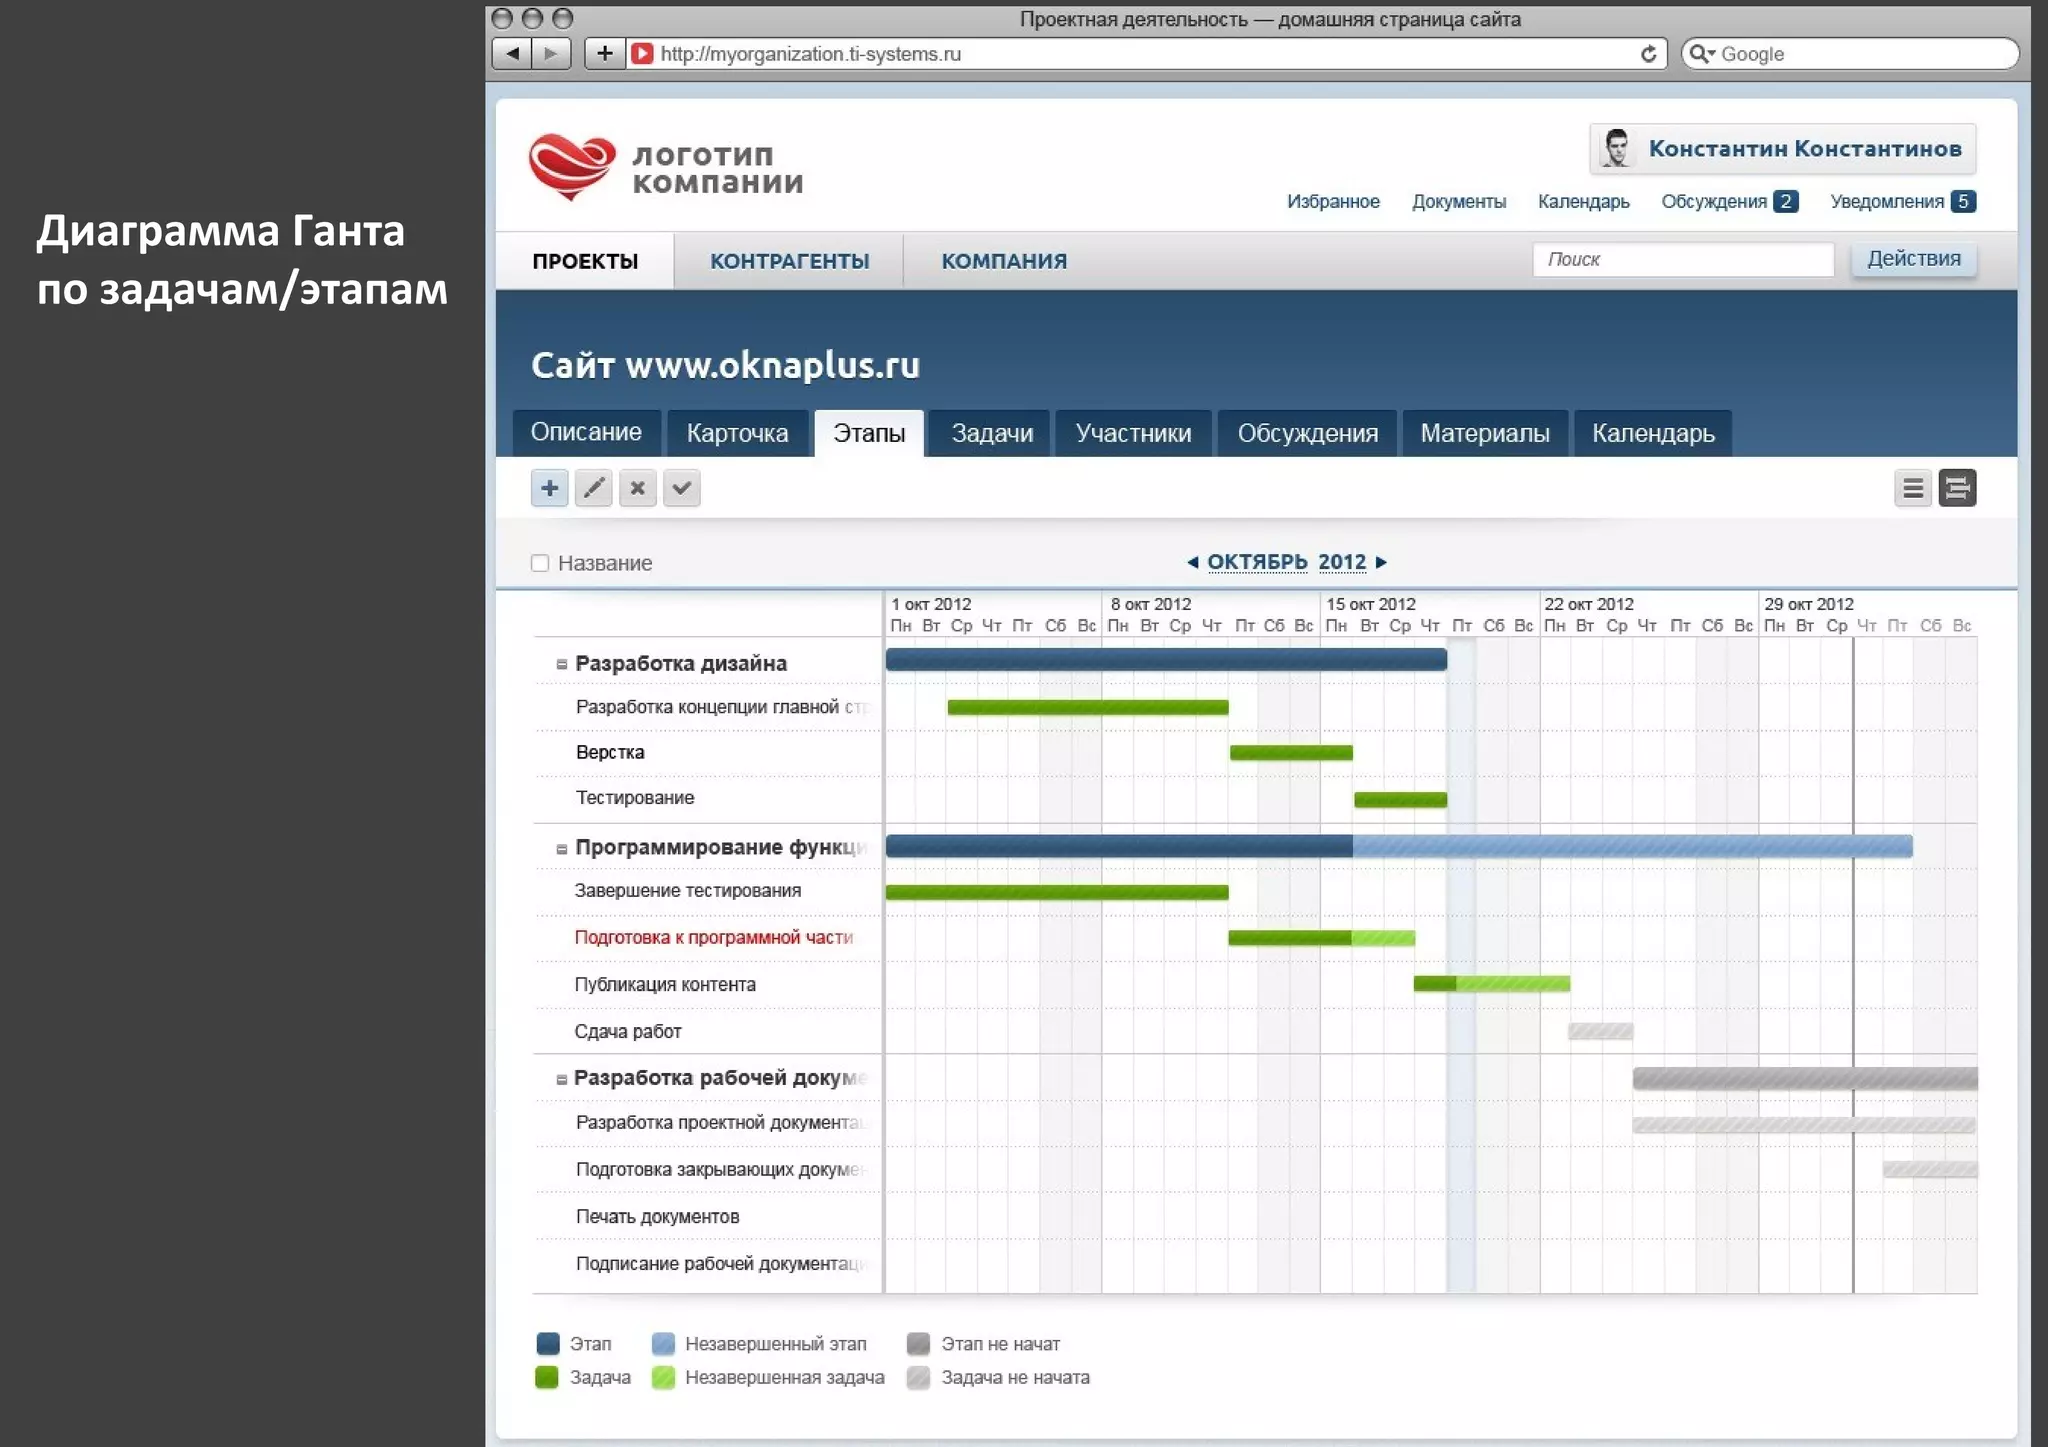Click the browser back arrow
The width and height of the screenshot is (2048, 1447).
[x=513, y=54]
